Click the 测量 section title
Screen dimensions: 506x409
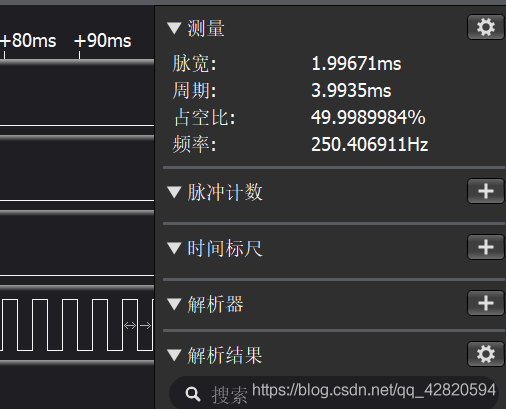[x=206, y=28]
